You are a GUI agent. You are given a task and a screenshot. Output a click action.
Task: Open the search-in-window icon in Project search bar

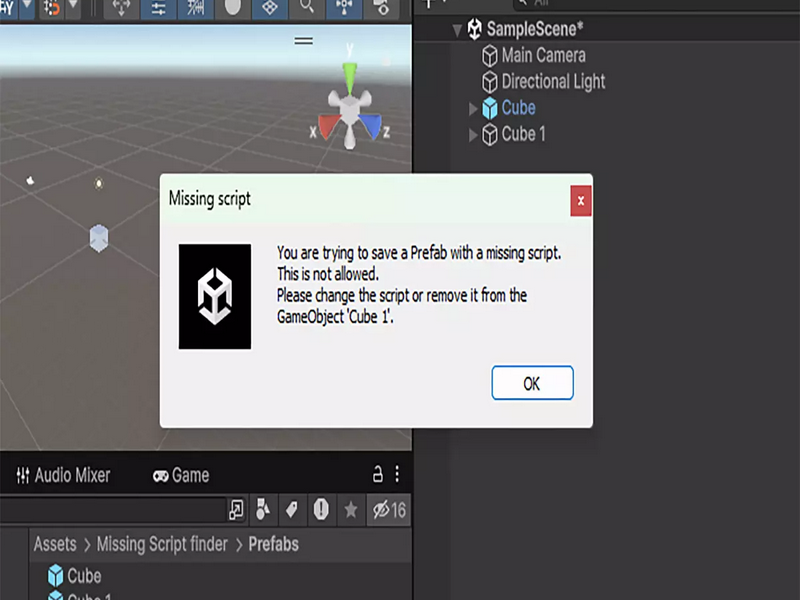pos(236,509)
